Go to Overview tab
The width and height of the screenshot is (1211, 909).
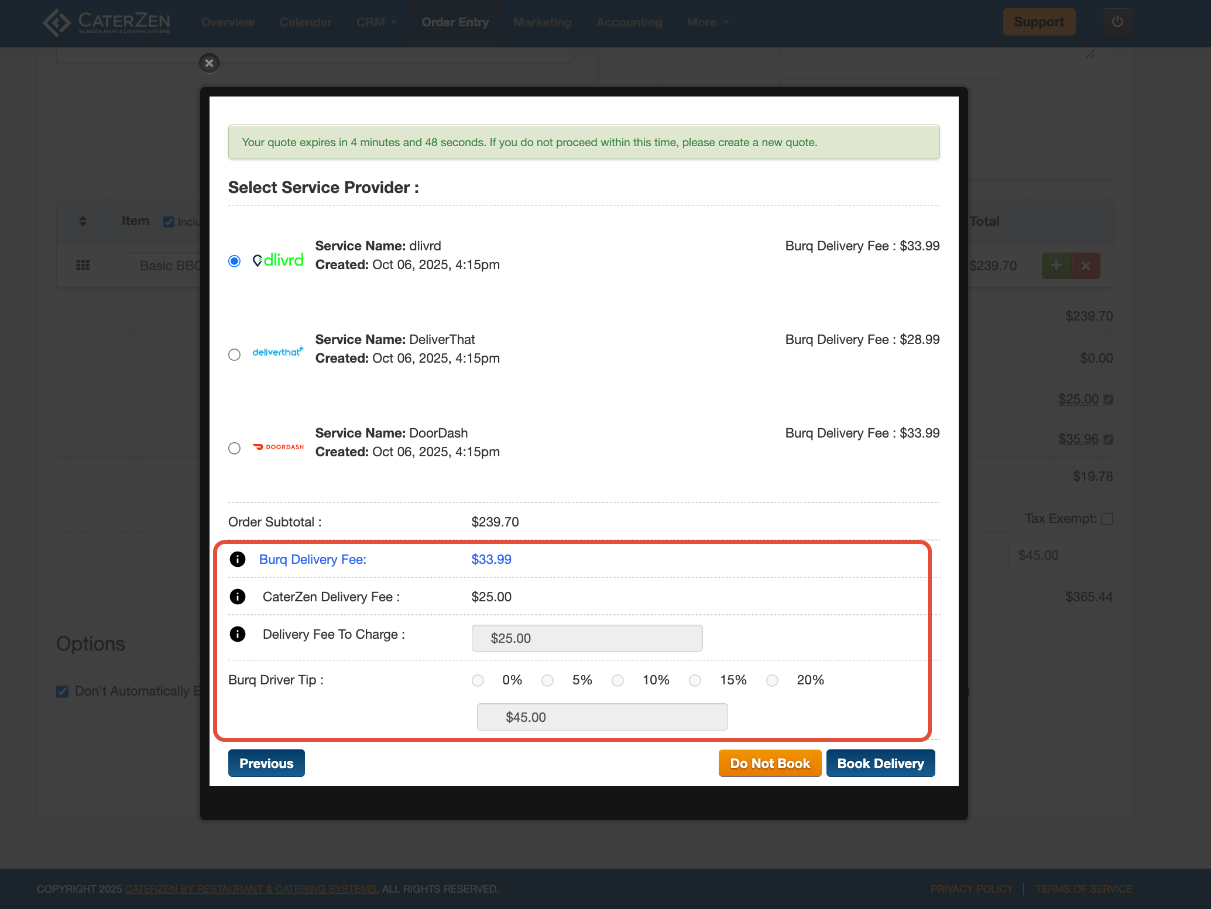(227, 22)
